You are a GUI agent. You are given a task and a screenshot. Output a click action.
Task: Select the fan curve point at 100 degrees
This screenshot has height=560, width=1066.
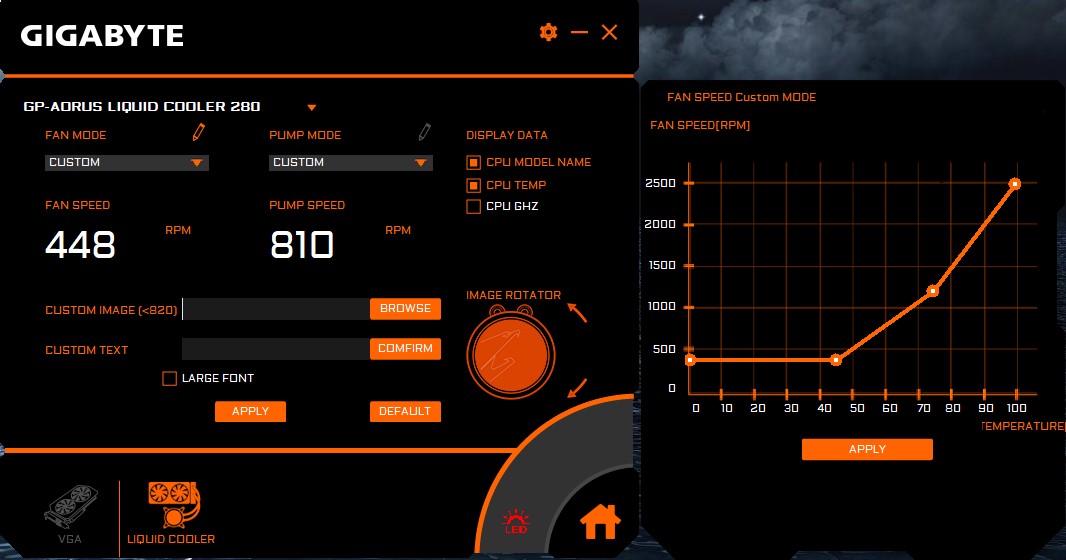point(1015,183)
